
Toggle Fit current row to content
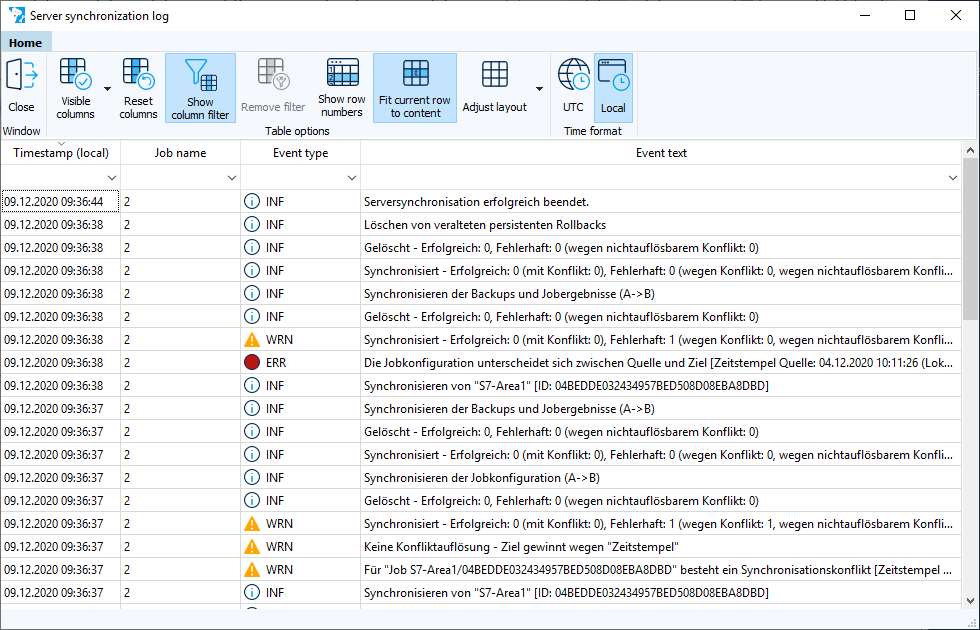tap(415, 88)
